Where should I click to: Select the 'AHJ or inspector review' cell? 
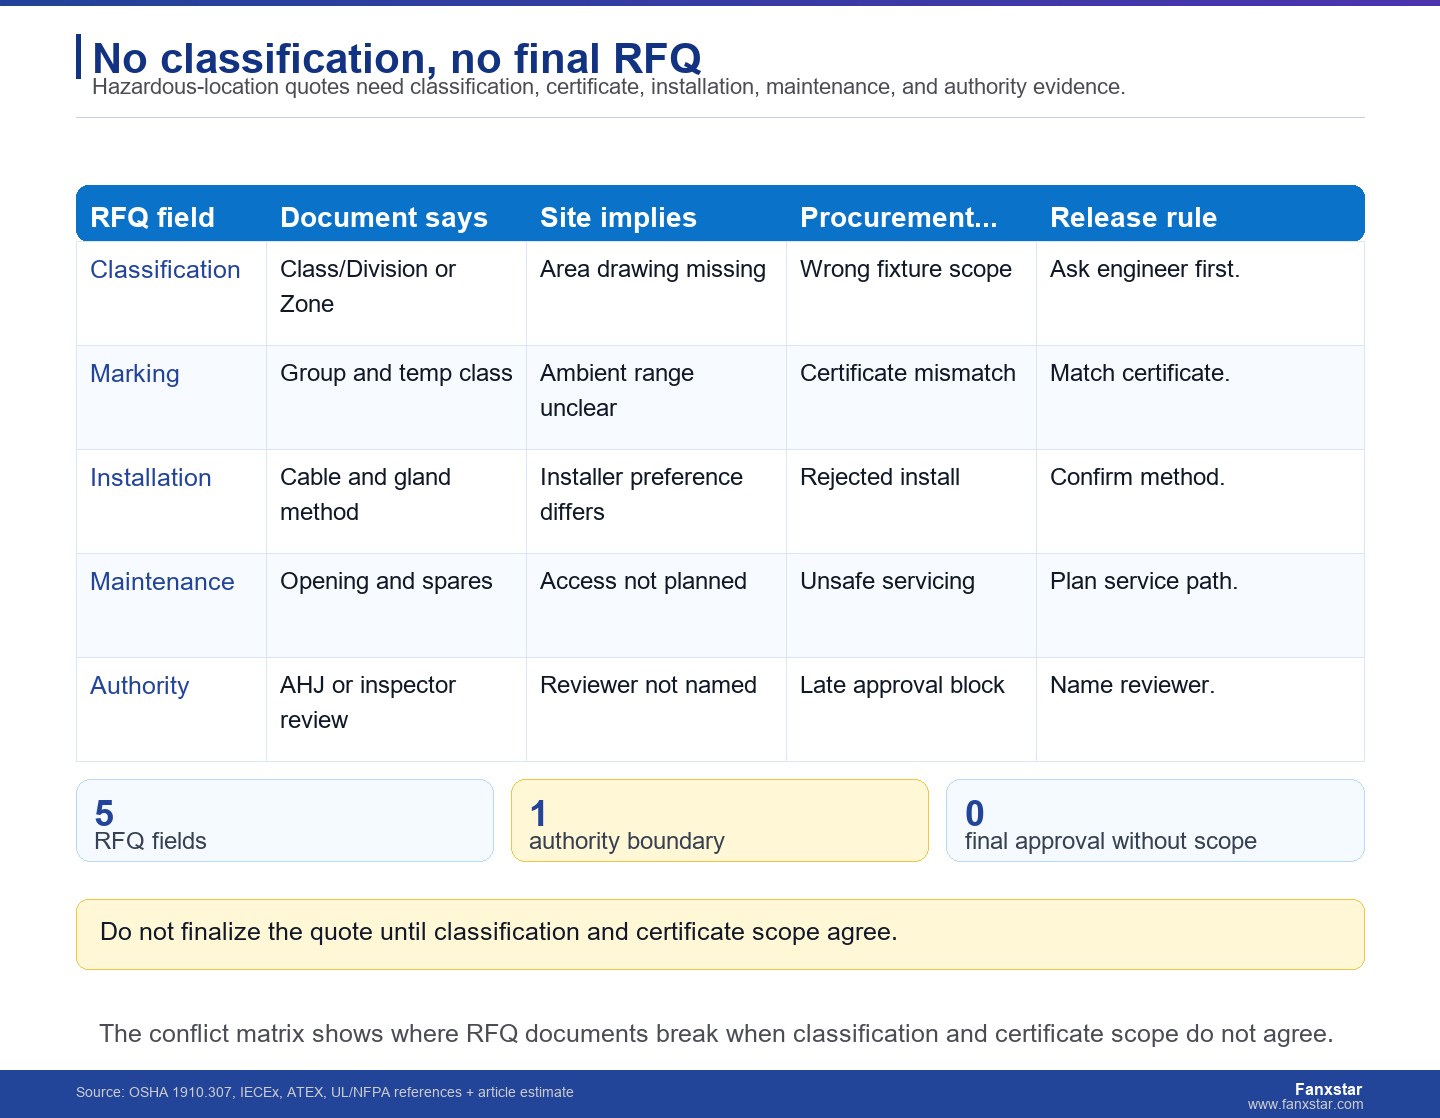[x=396, y=710]
